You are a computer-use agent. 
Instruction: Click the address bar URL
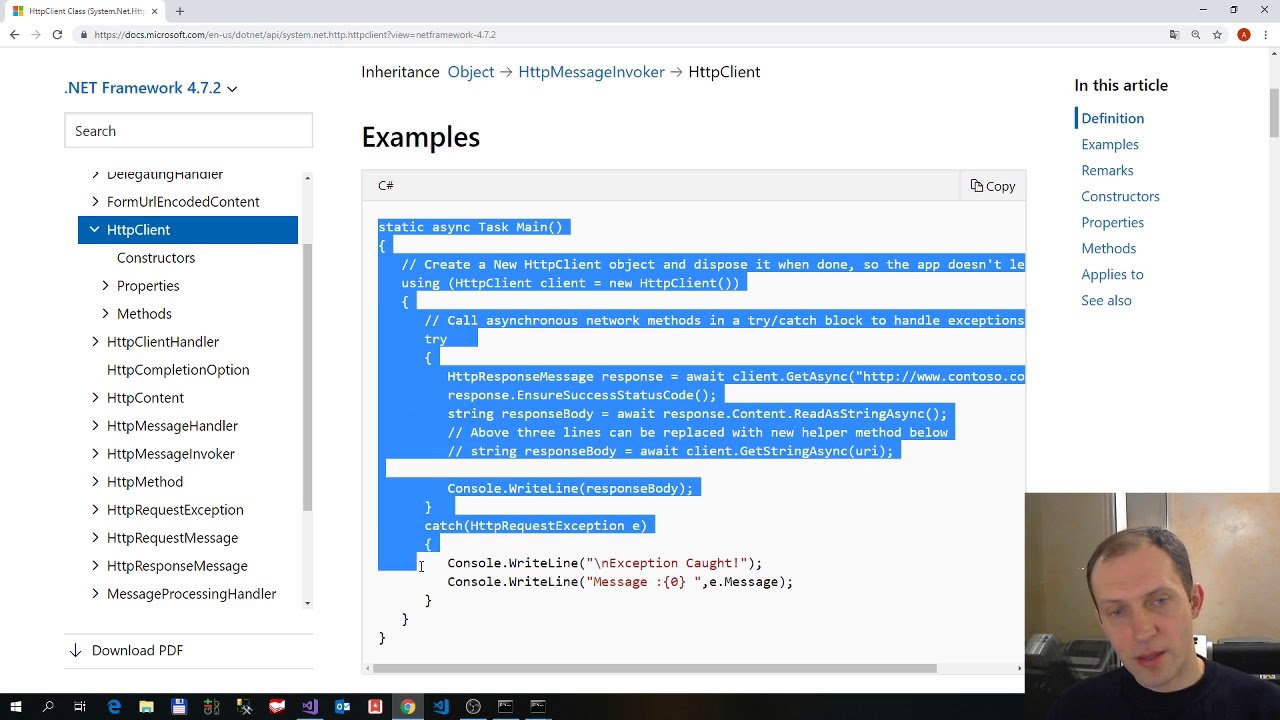(295, 35)
